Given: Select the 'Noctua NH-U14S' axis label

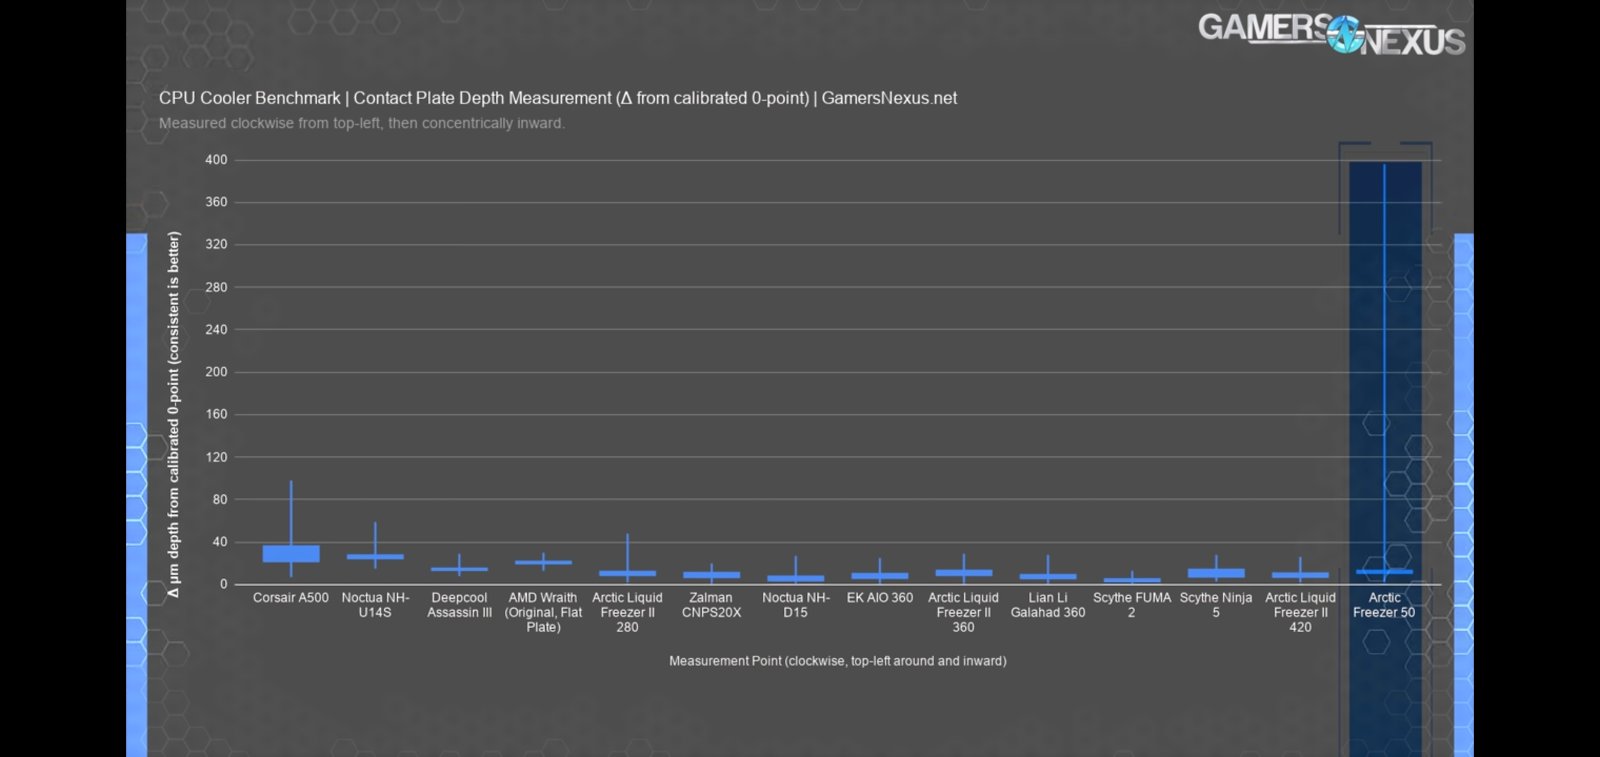Looking at the screenshot, I should (x=375, y=605).
